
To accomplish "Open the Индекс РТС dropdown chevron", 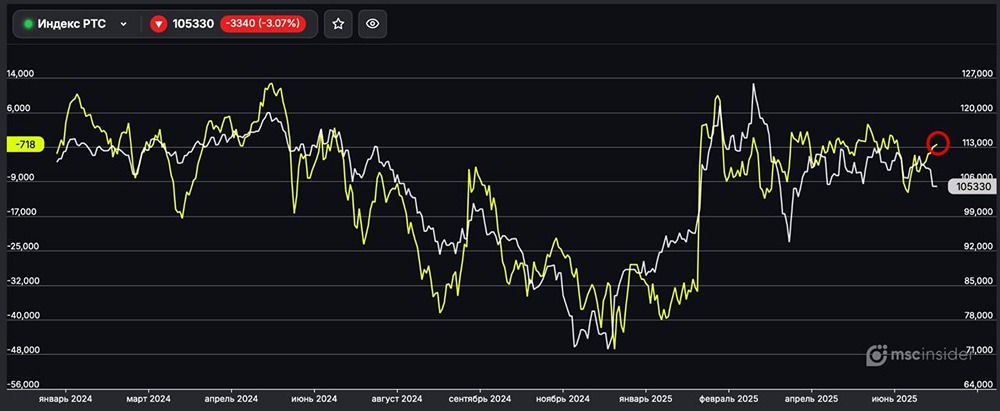I will click(123, 24).
